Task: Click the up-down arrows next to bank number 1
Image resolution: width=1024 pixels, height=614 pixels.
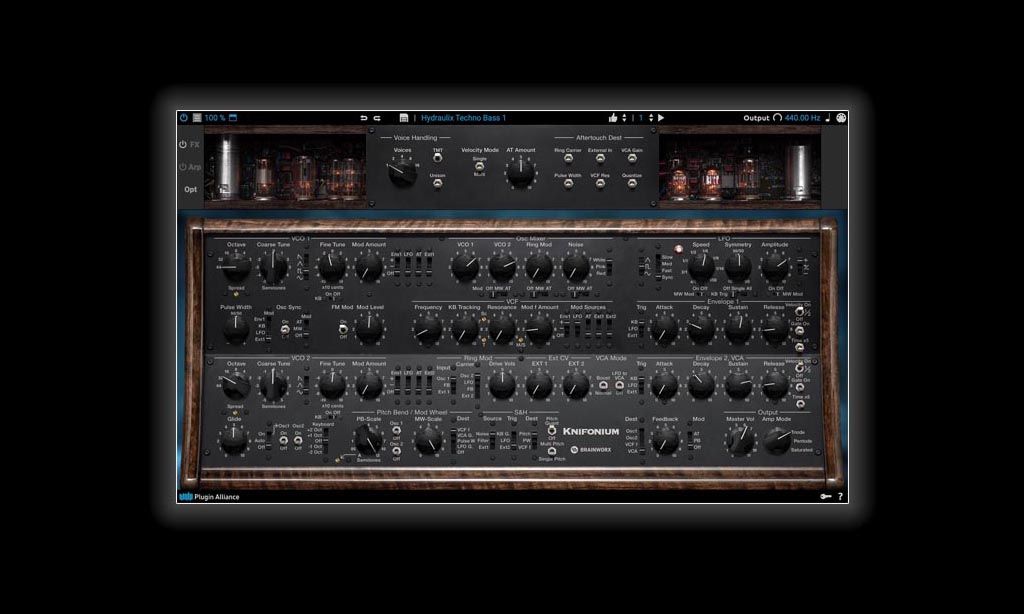Action: point(650,118)
